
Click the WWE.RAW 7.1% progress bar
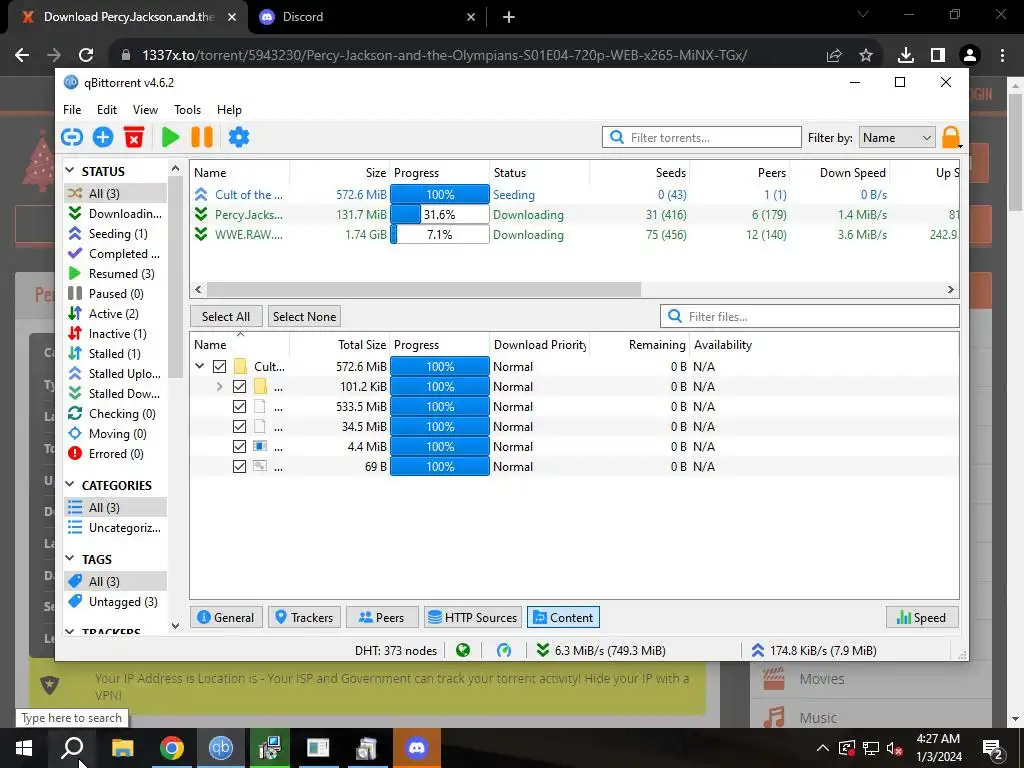(440, 234)
